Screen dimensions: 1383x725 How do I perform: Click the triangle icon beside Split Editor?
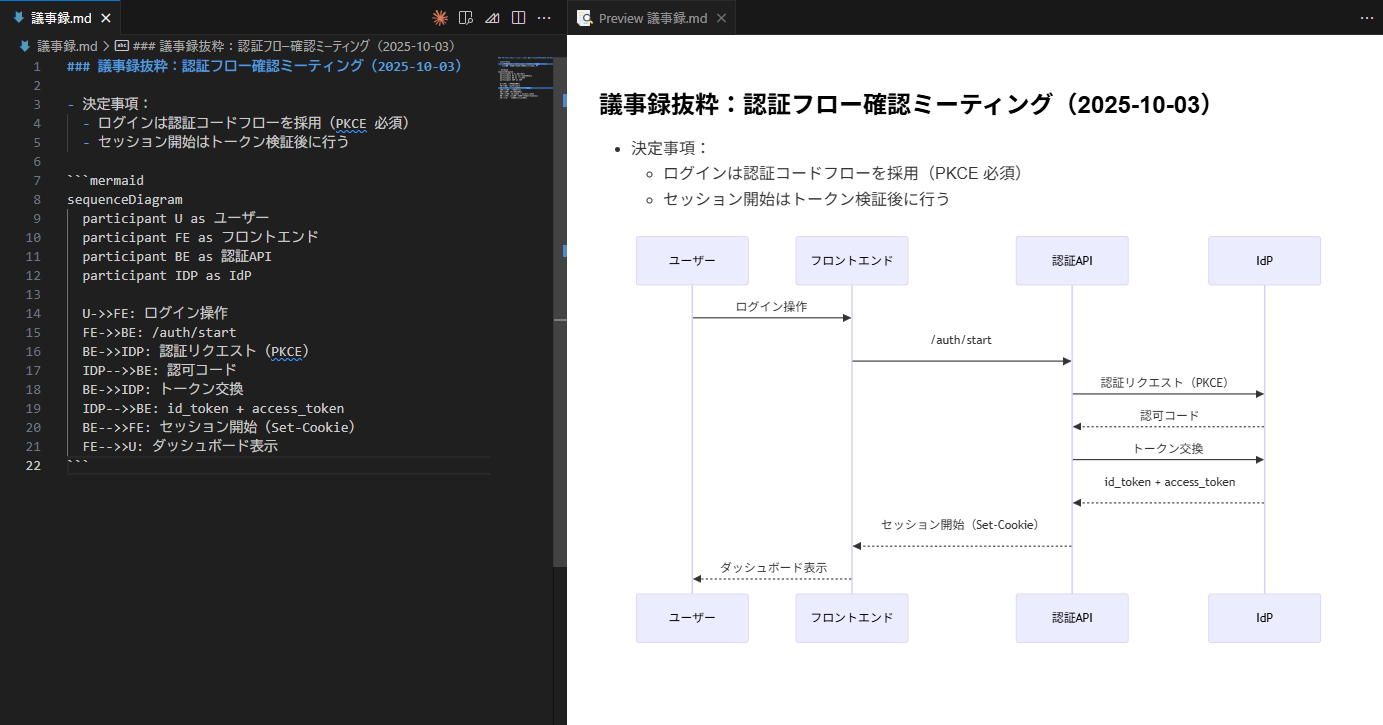coord(492,17)
